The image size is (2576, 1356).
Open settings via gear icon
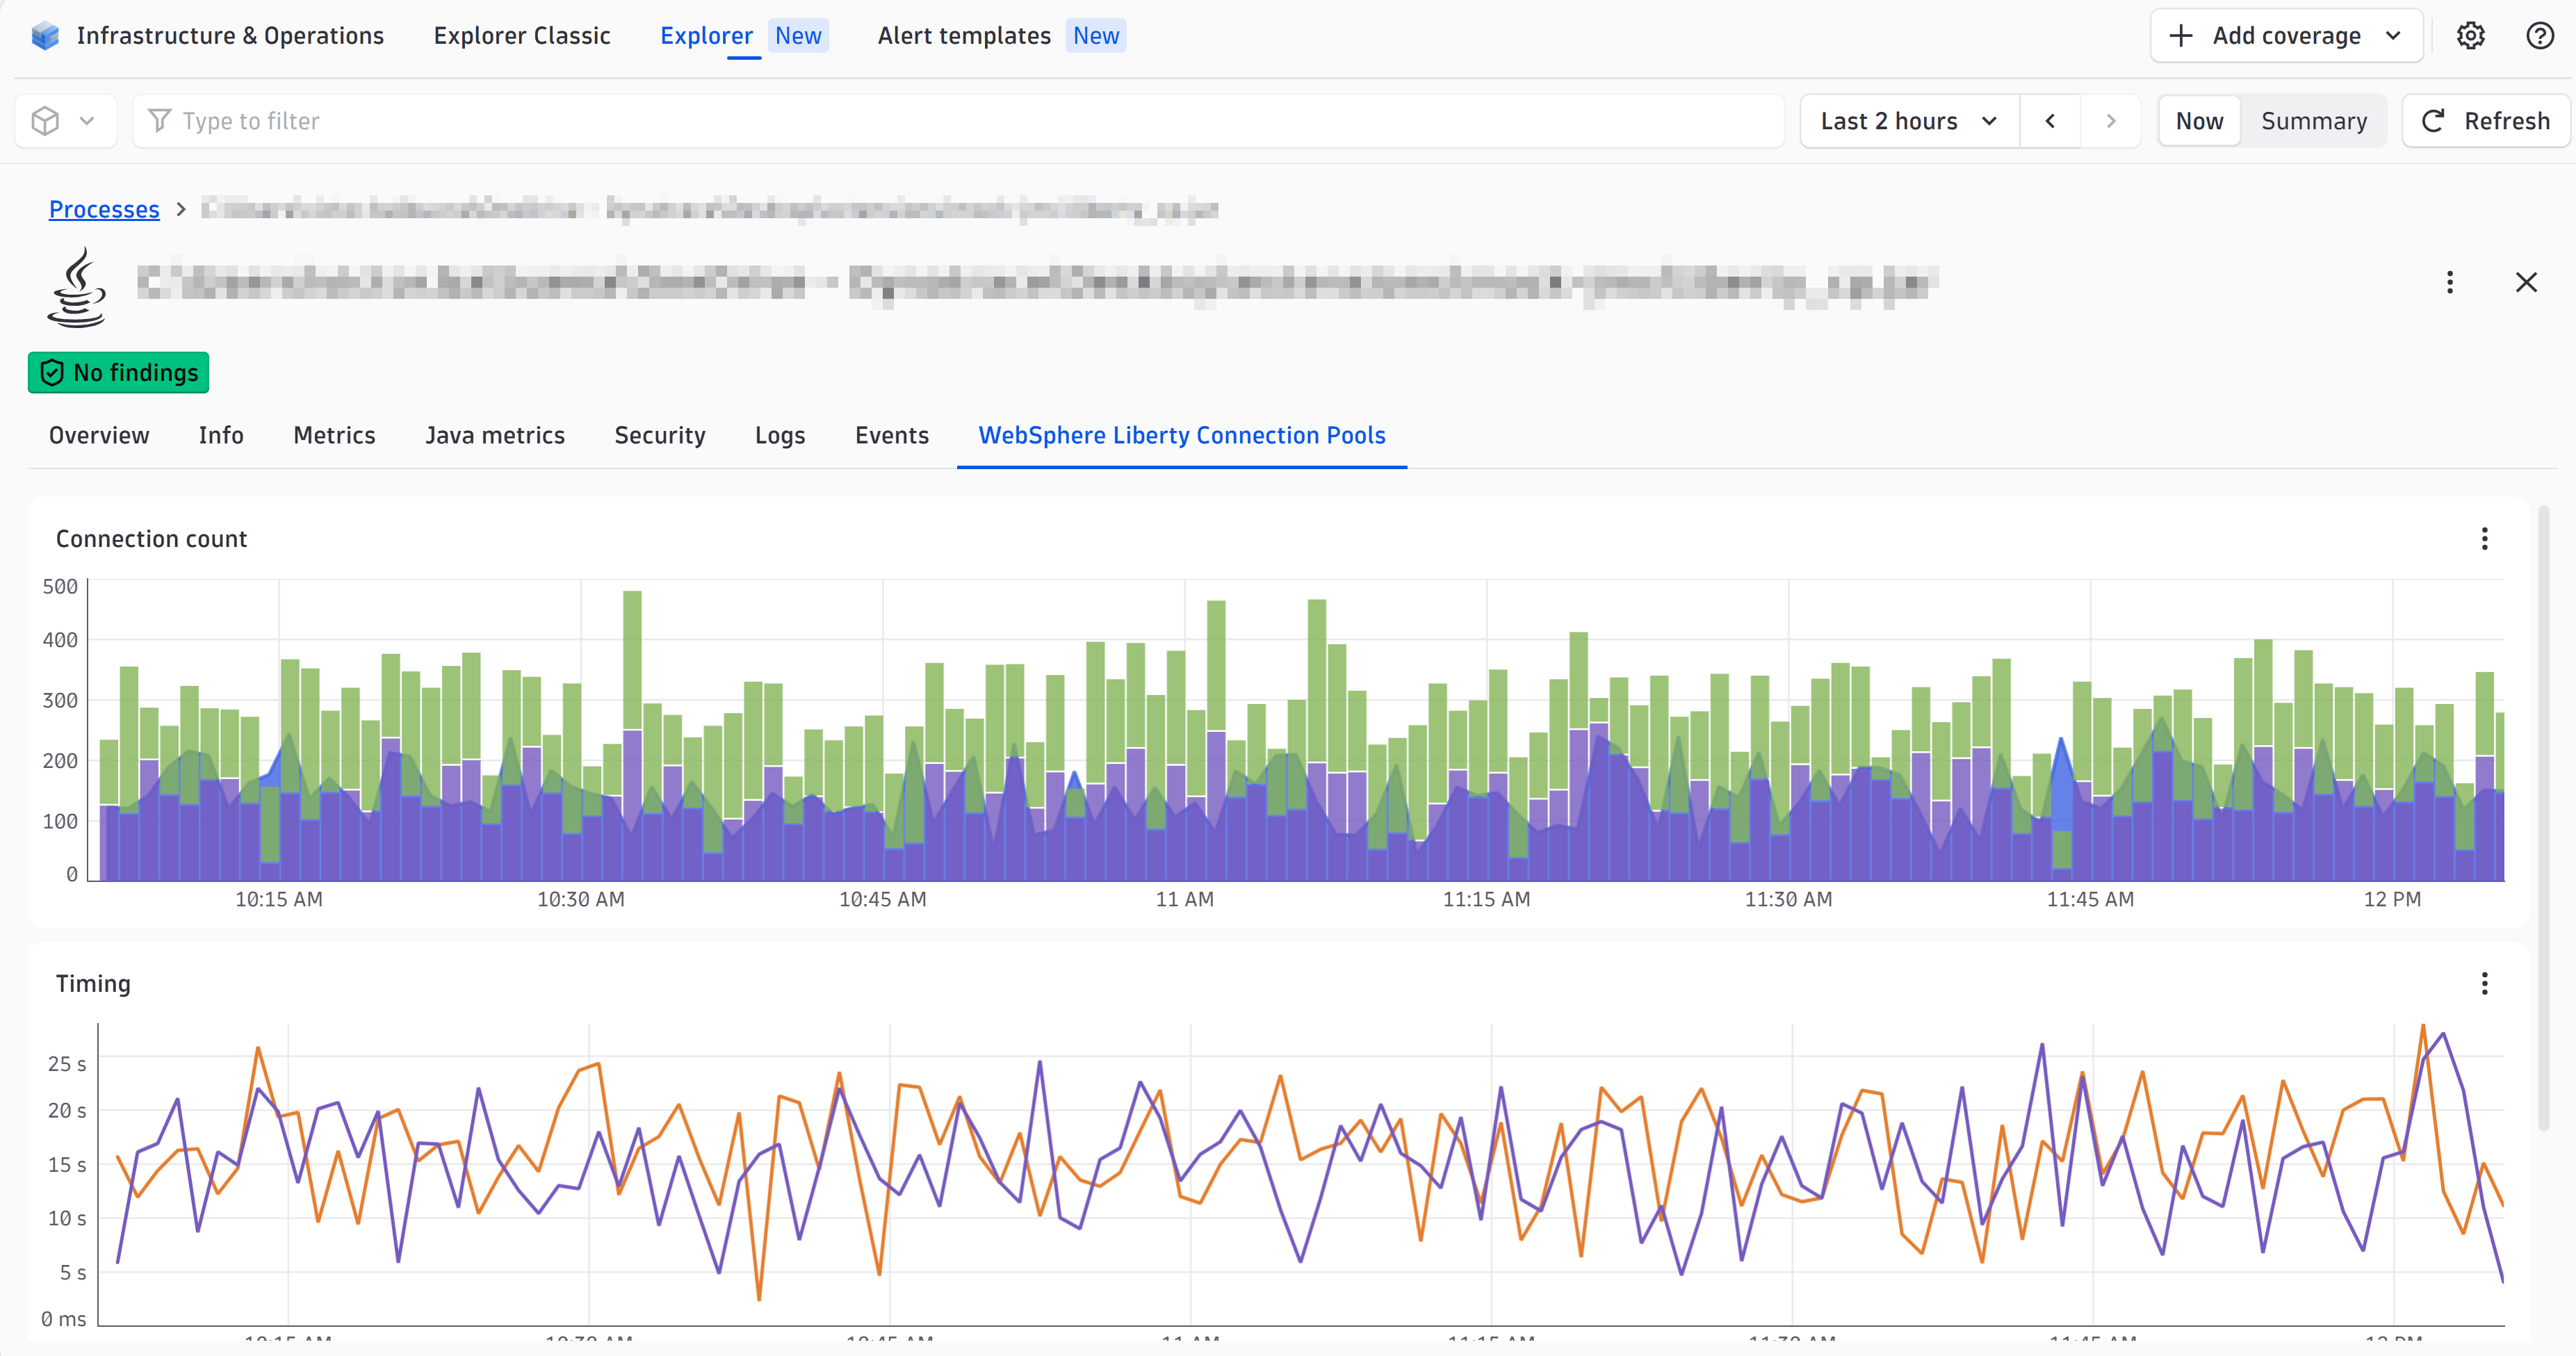2471,36
